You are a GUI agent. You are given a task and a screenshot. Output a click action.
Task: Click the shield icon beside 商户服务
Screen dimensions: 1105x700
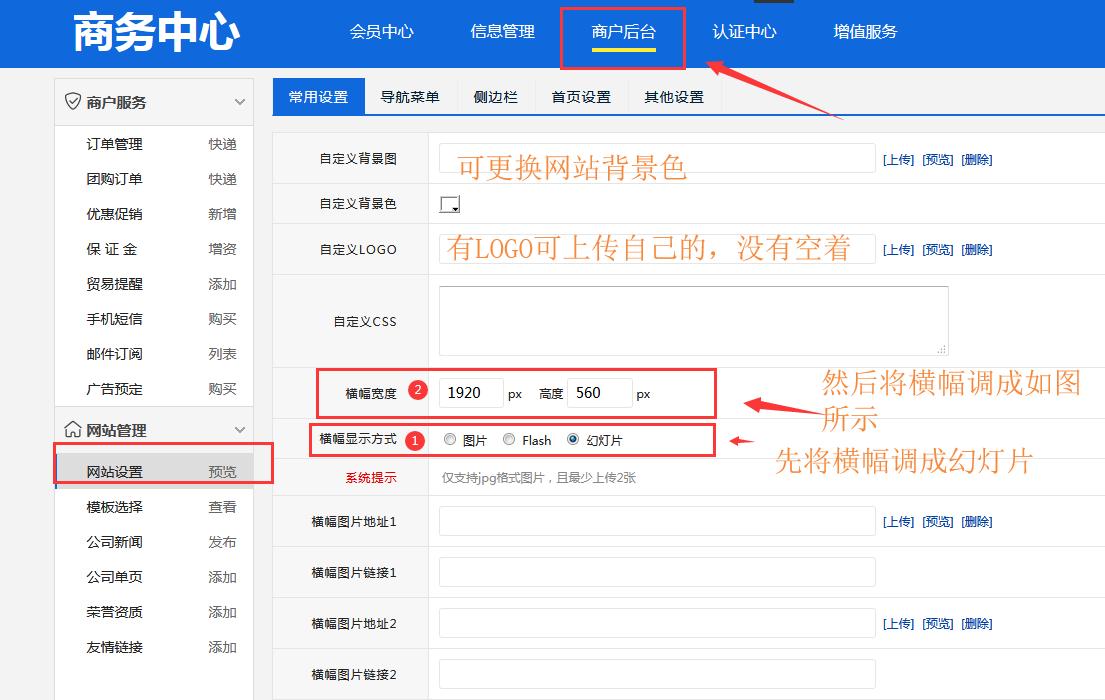tap(74, 100)
